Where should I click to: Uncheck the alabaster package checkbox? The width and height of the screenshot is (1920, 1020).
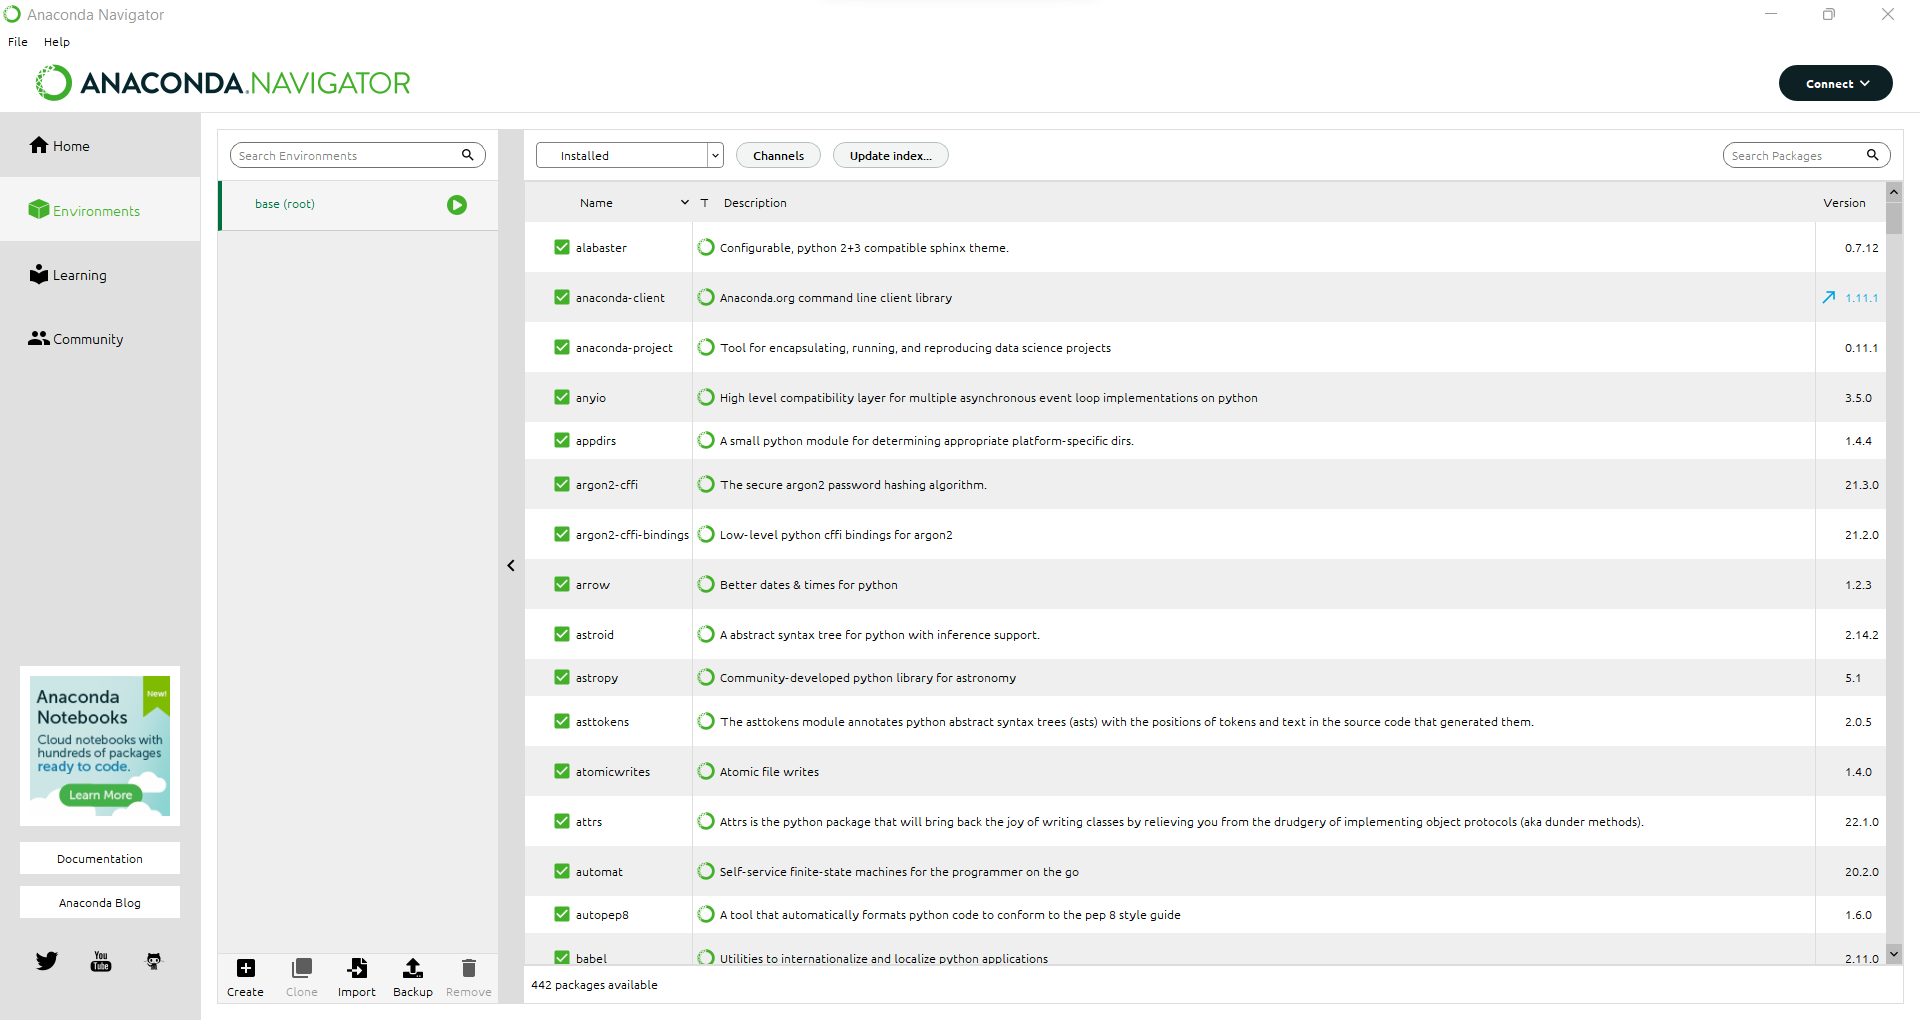tap(562, 247)
